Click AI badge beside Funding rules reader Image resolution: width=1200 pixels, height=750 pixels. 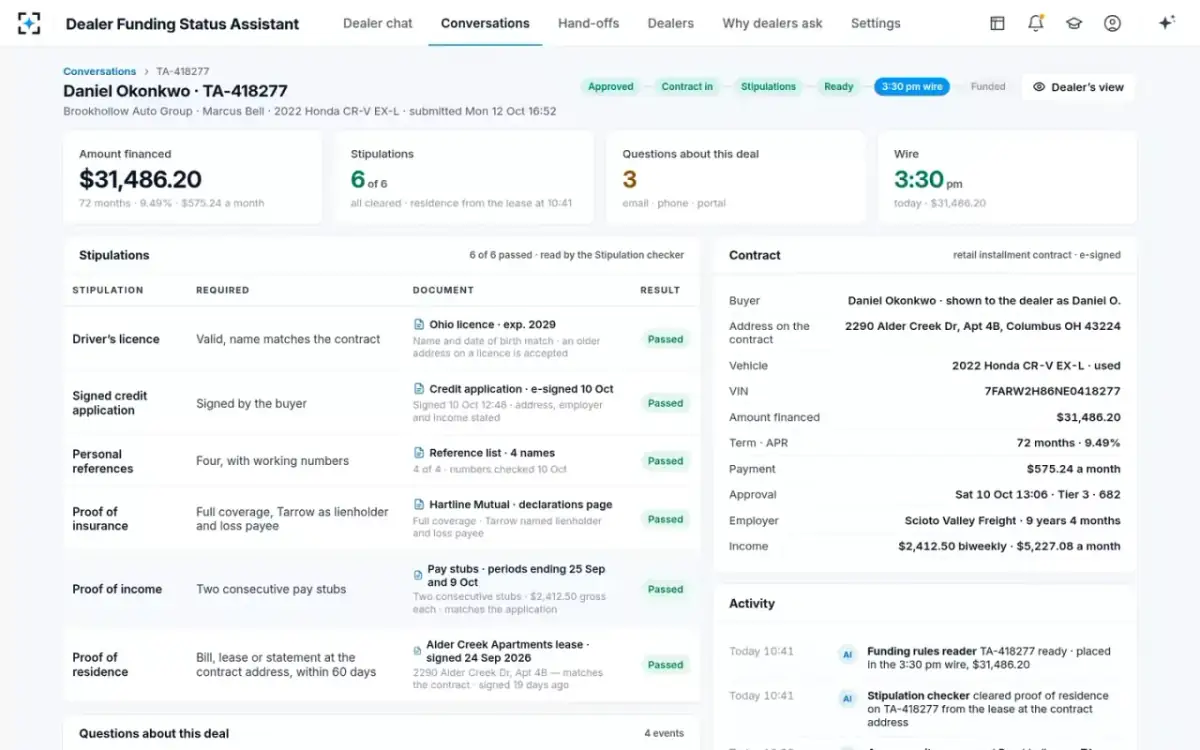[x=847, y=655]
